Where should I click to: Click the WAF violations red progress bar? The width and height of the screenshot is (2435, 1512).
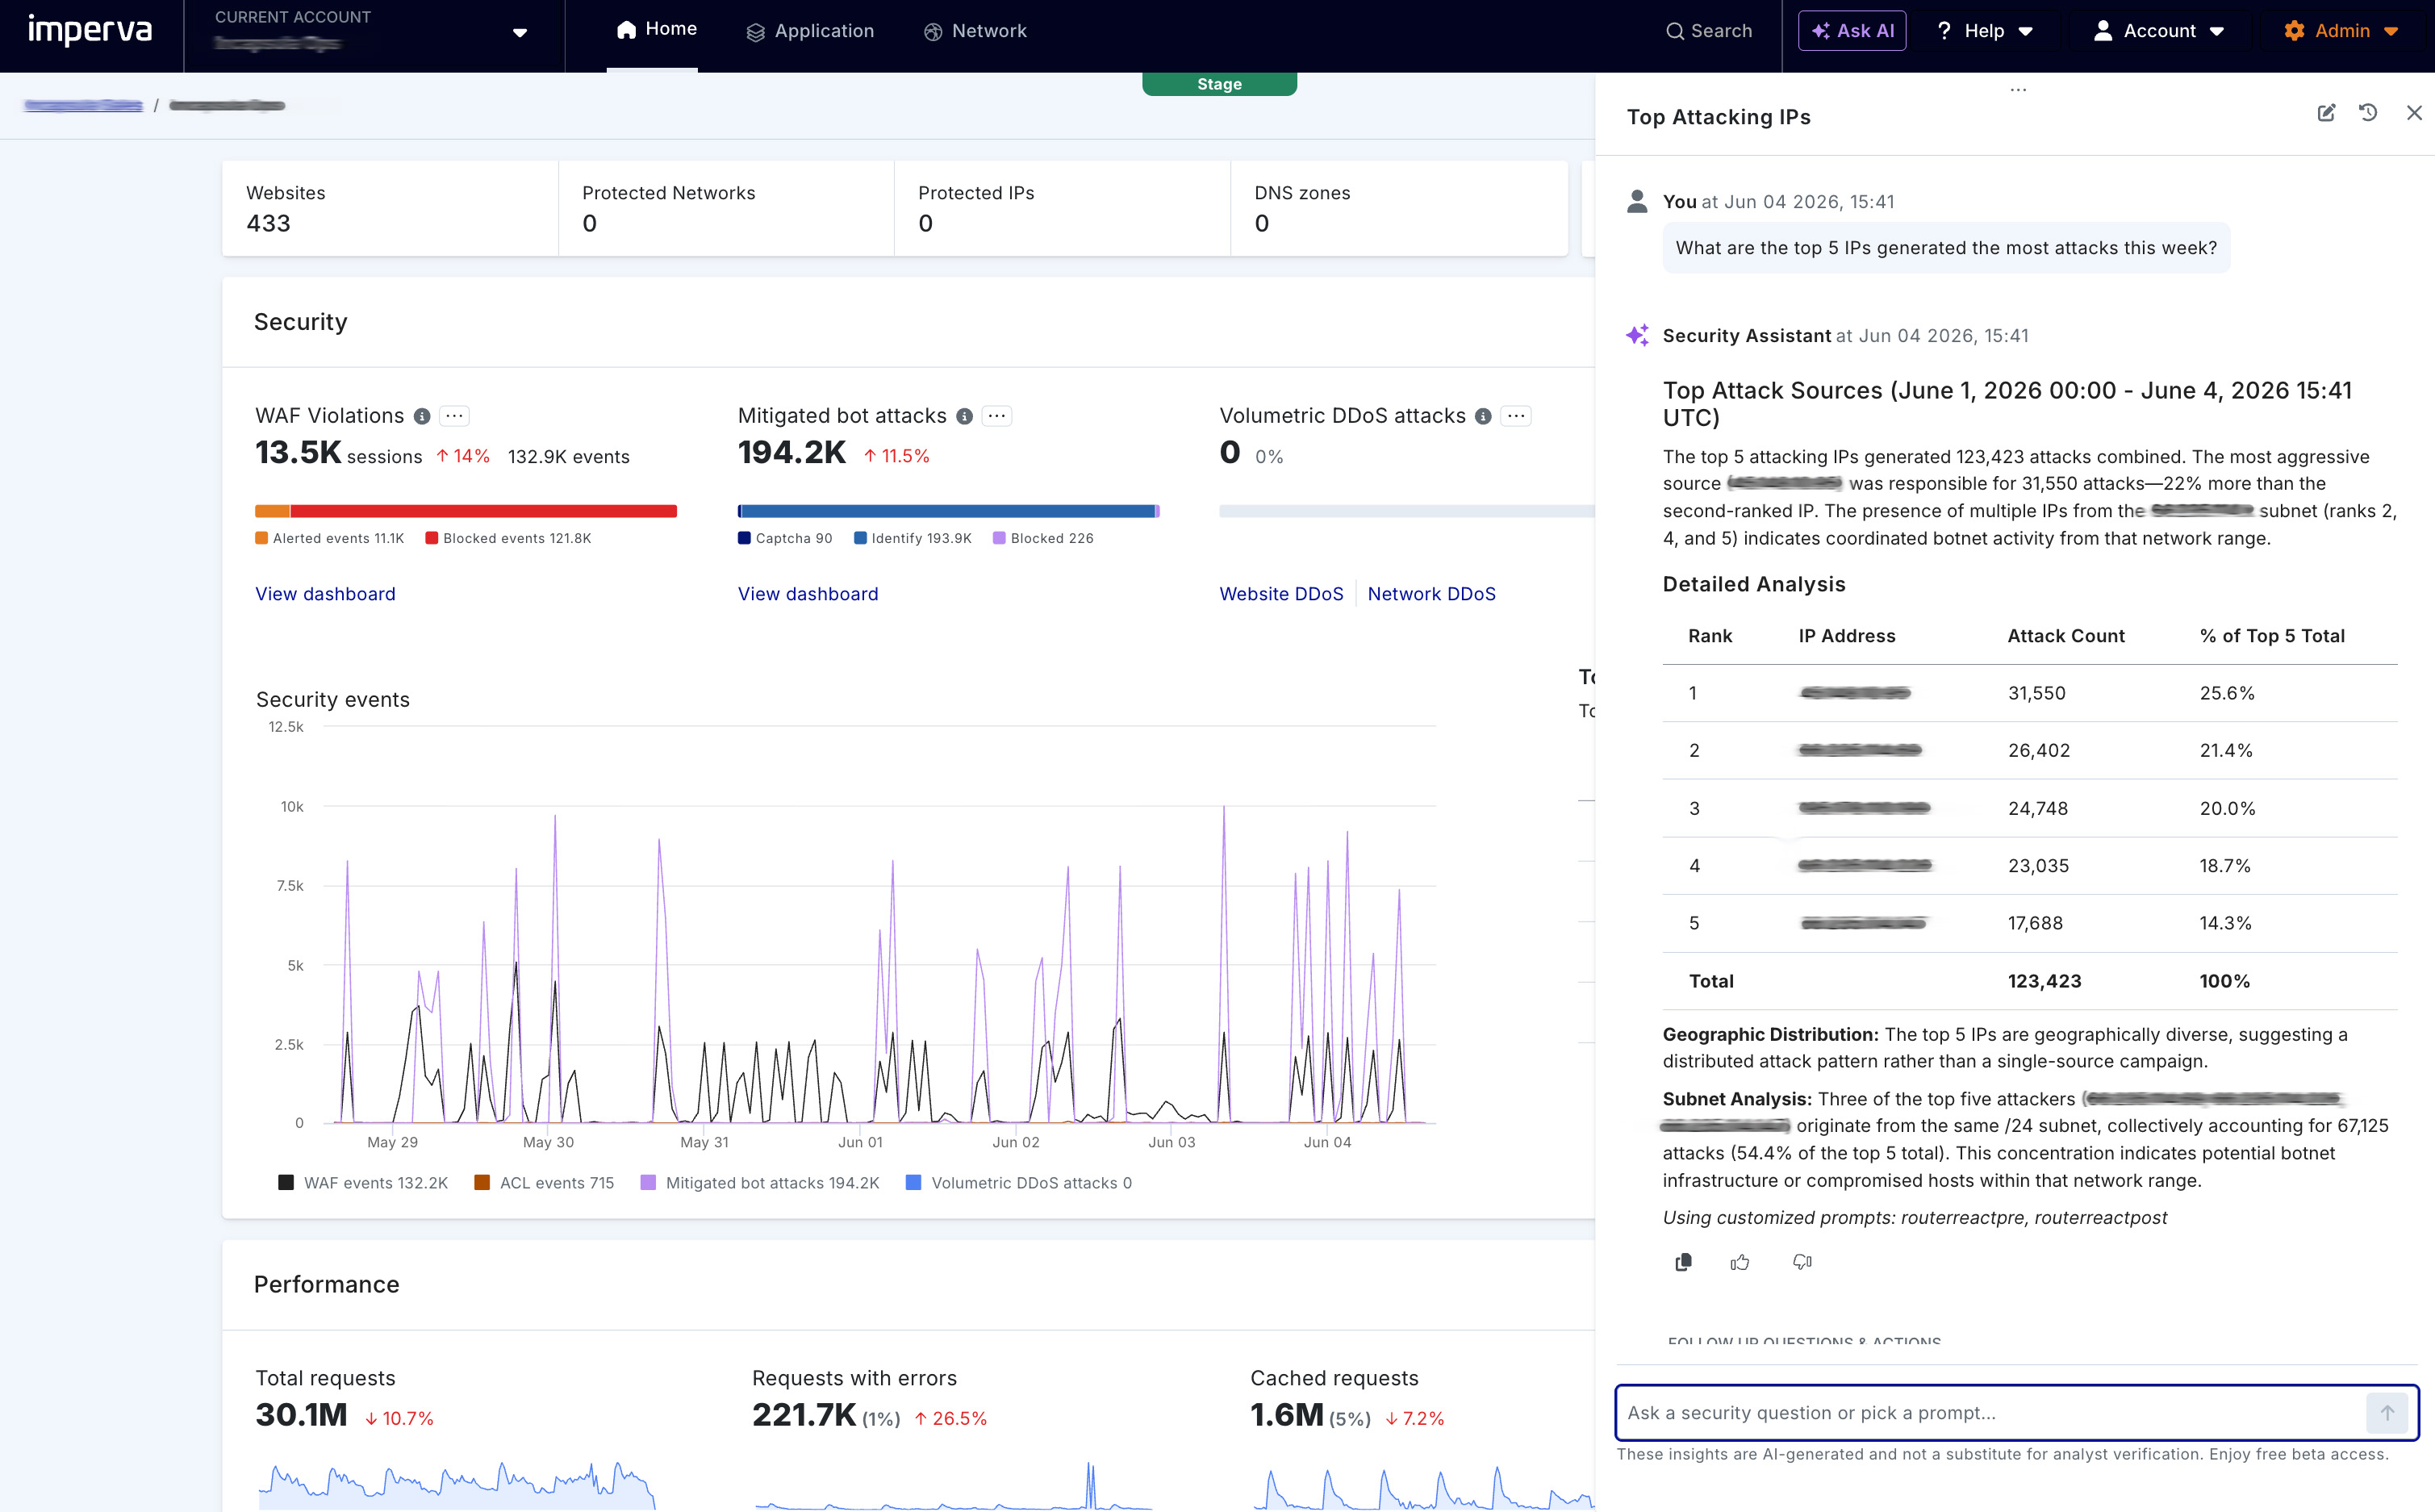(x=483, y=511)
